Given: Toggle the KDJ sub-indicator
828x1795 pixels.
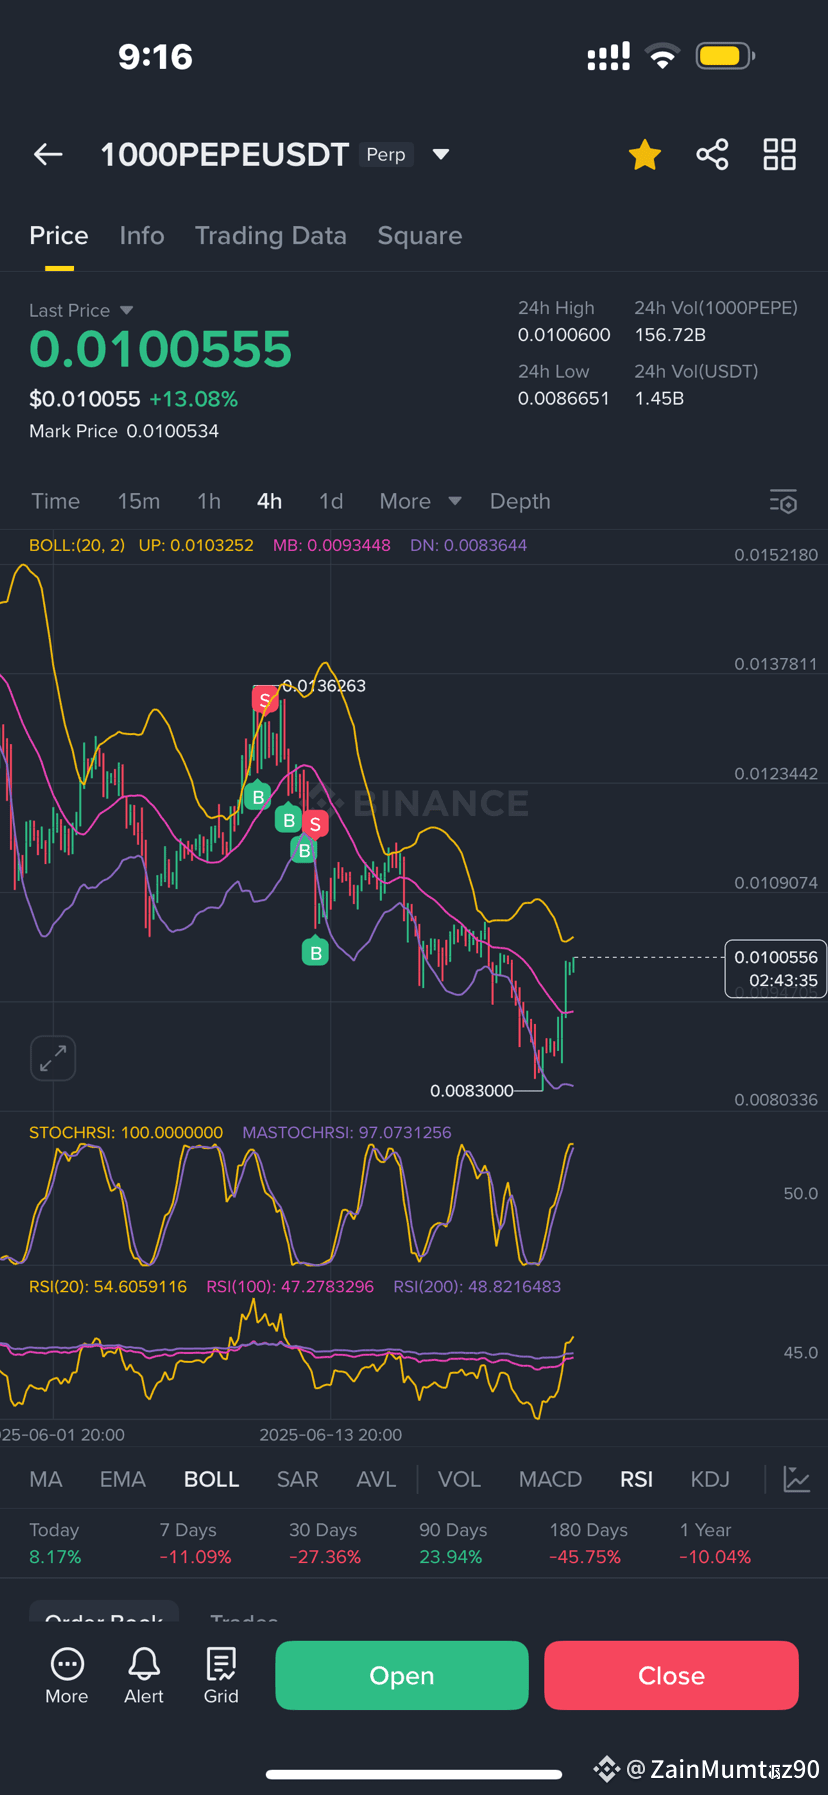Looking at the screenshot, I should coord(711,1479).
